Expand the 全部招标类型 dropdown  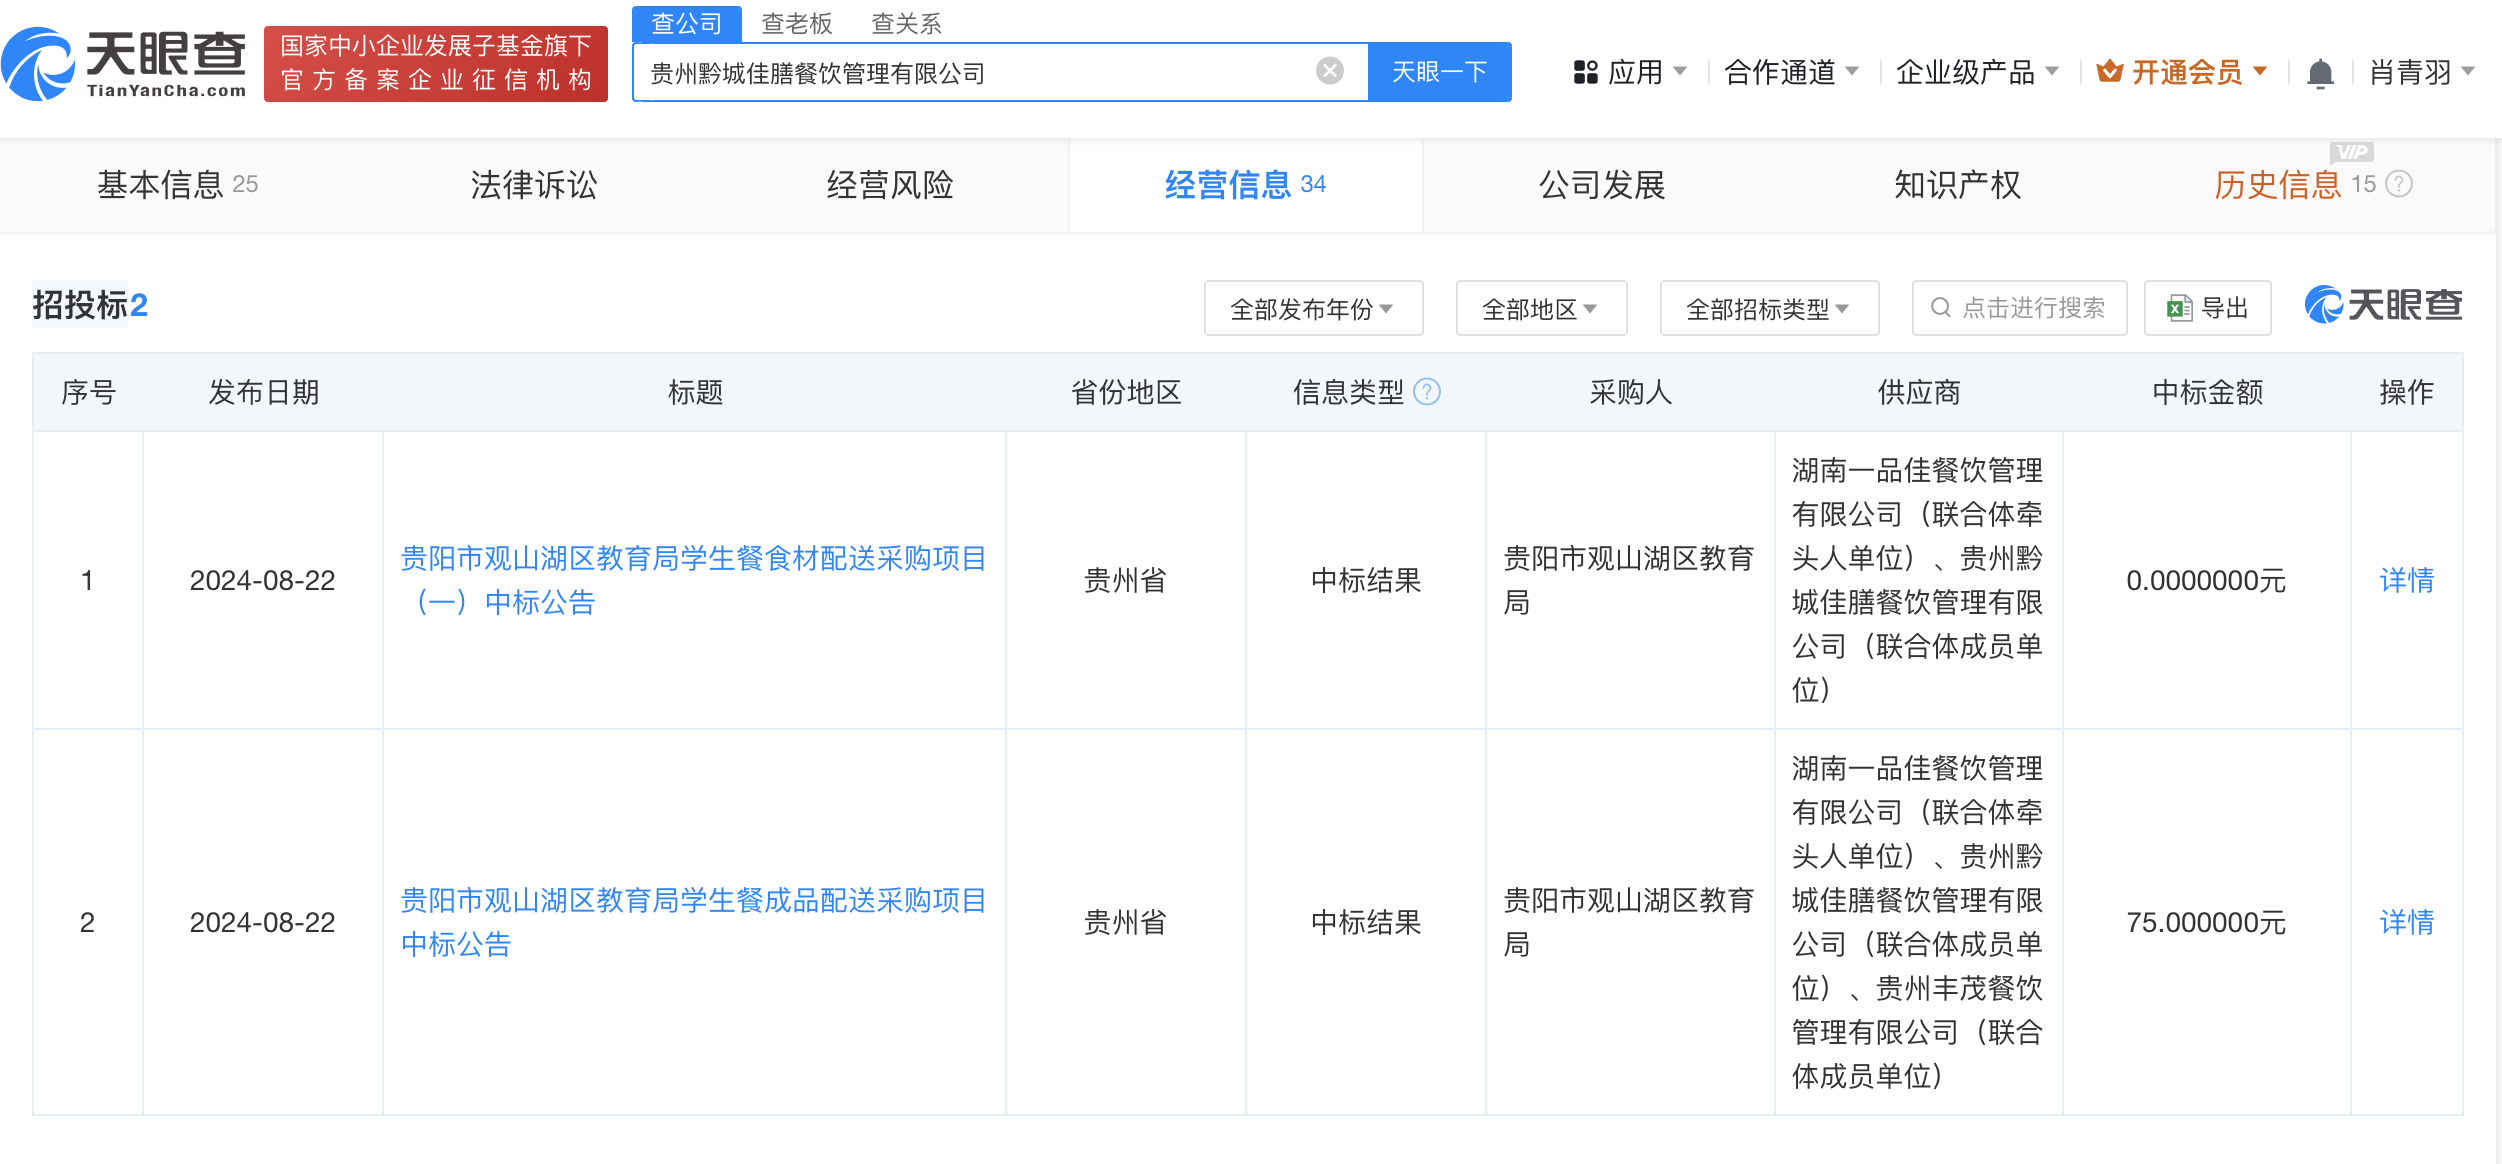(1769, 308)
